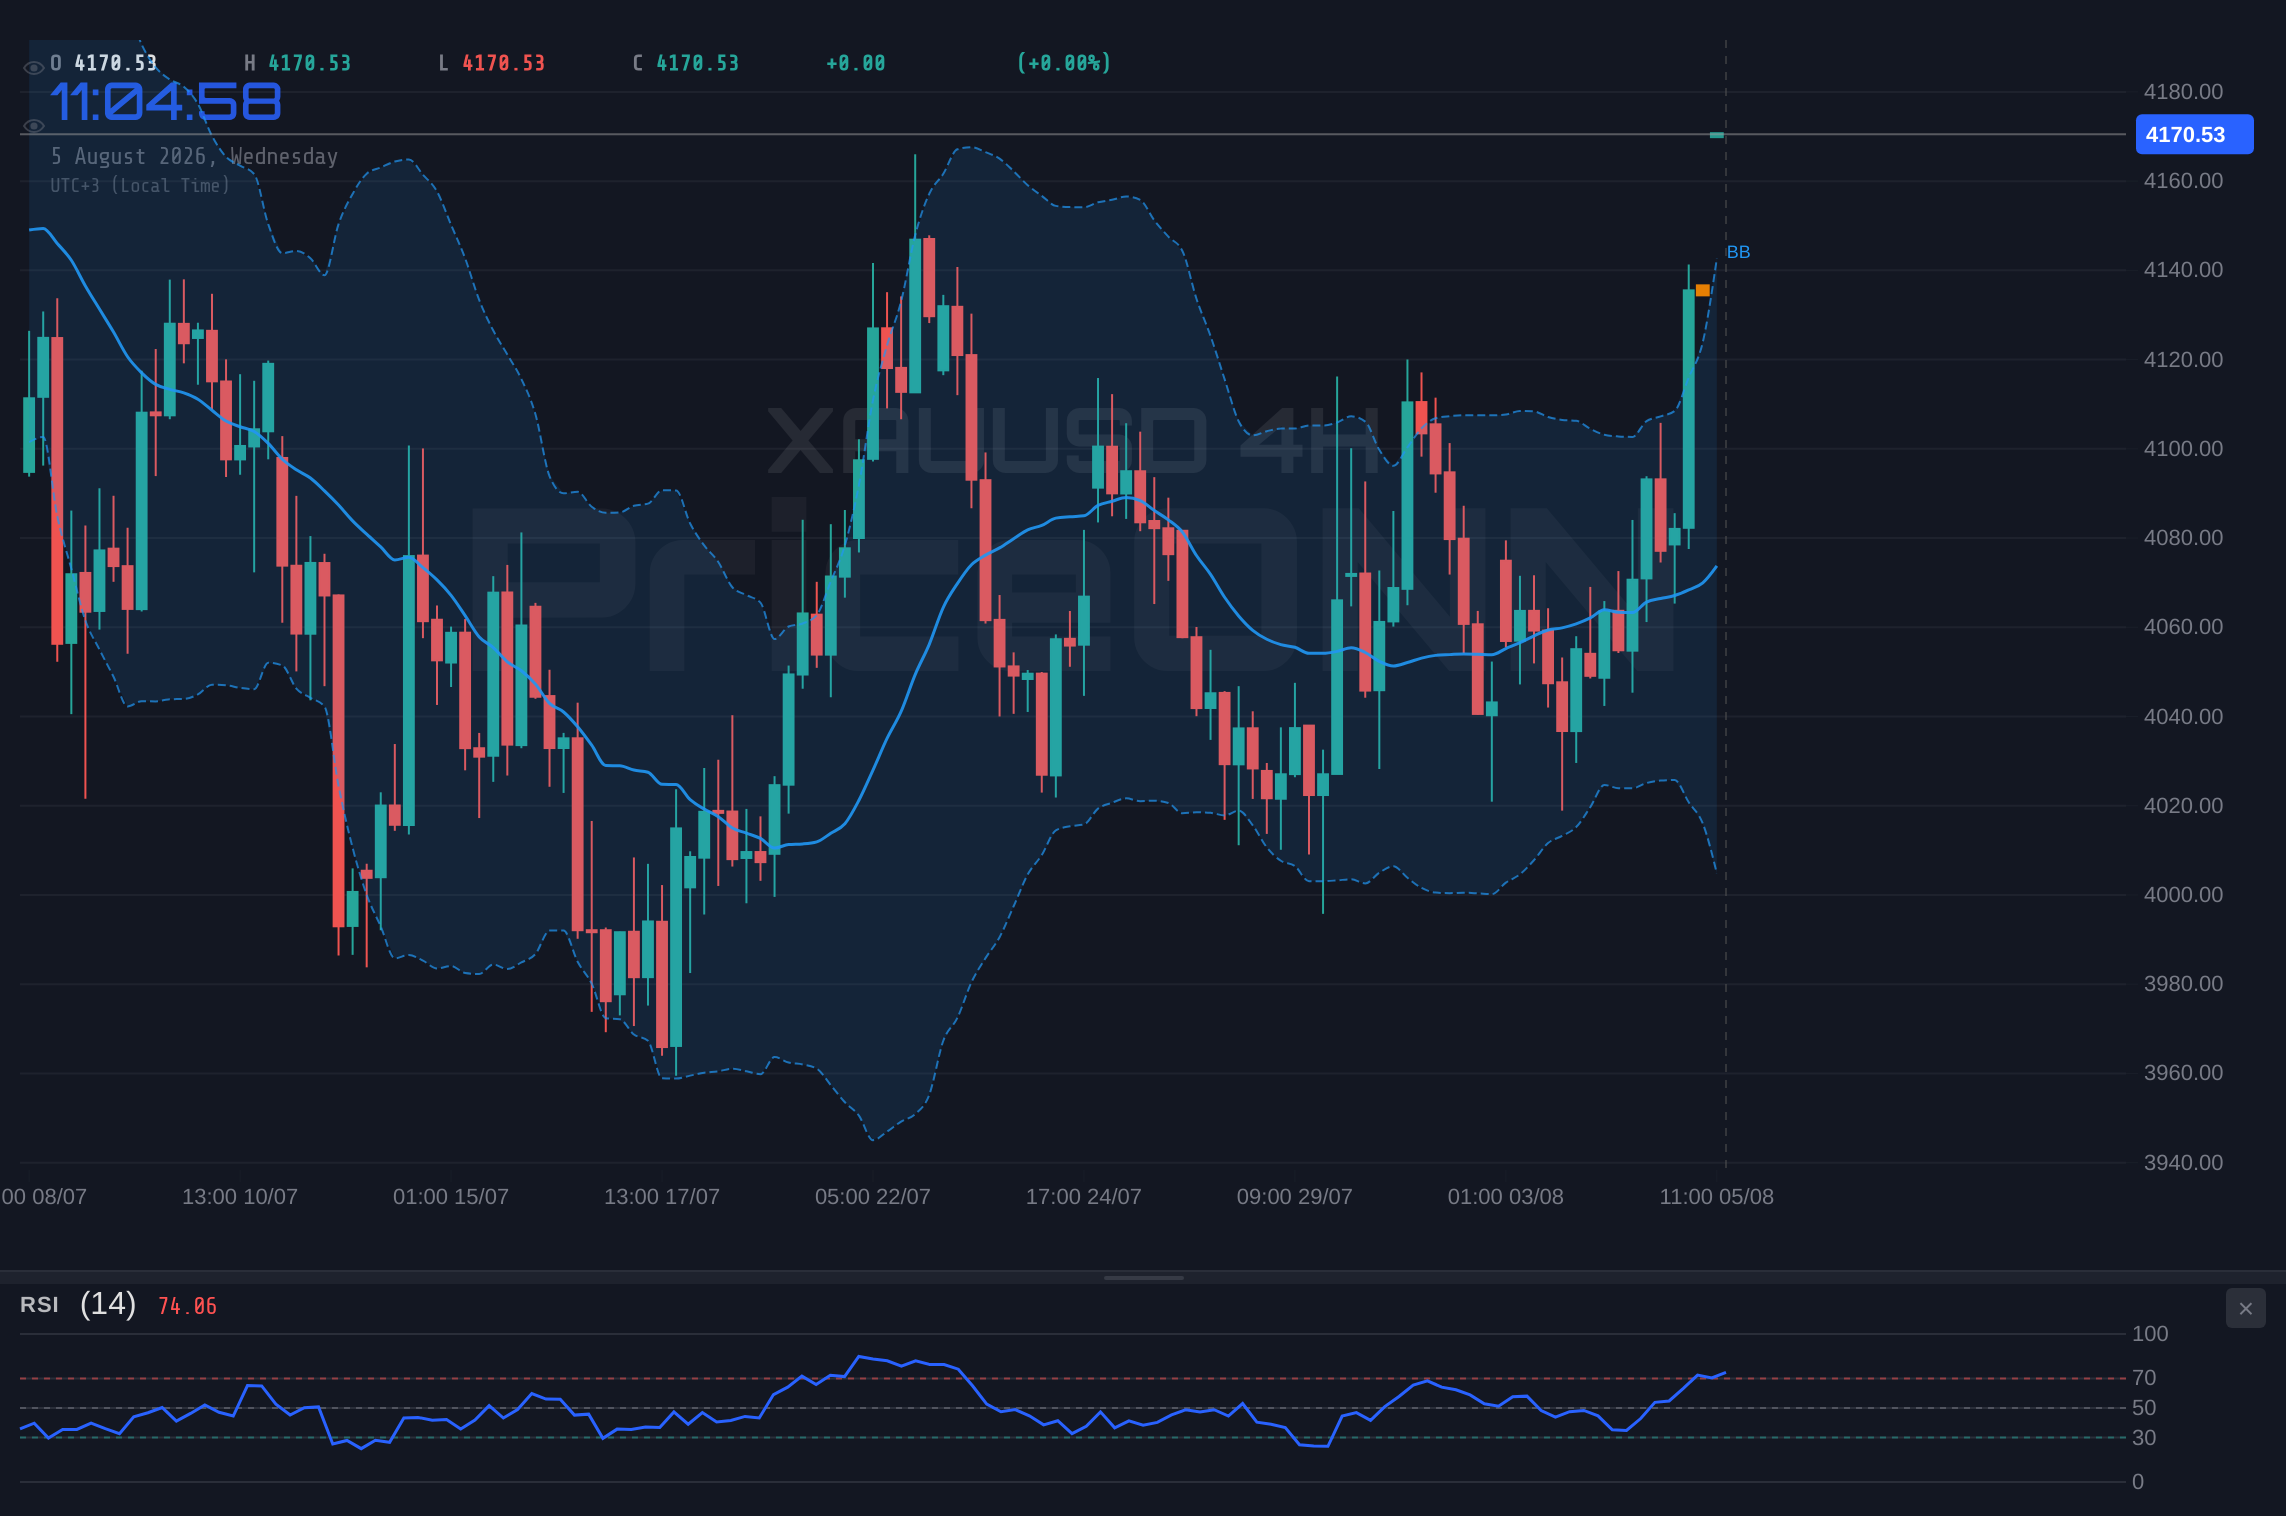Click the date '5 August 2026, Wednesday'
The width and height of the screenshot is (2286, 1516).
pyautogui.click(x=194, y=156)
